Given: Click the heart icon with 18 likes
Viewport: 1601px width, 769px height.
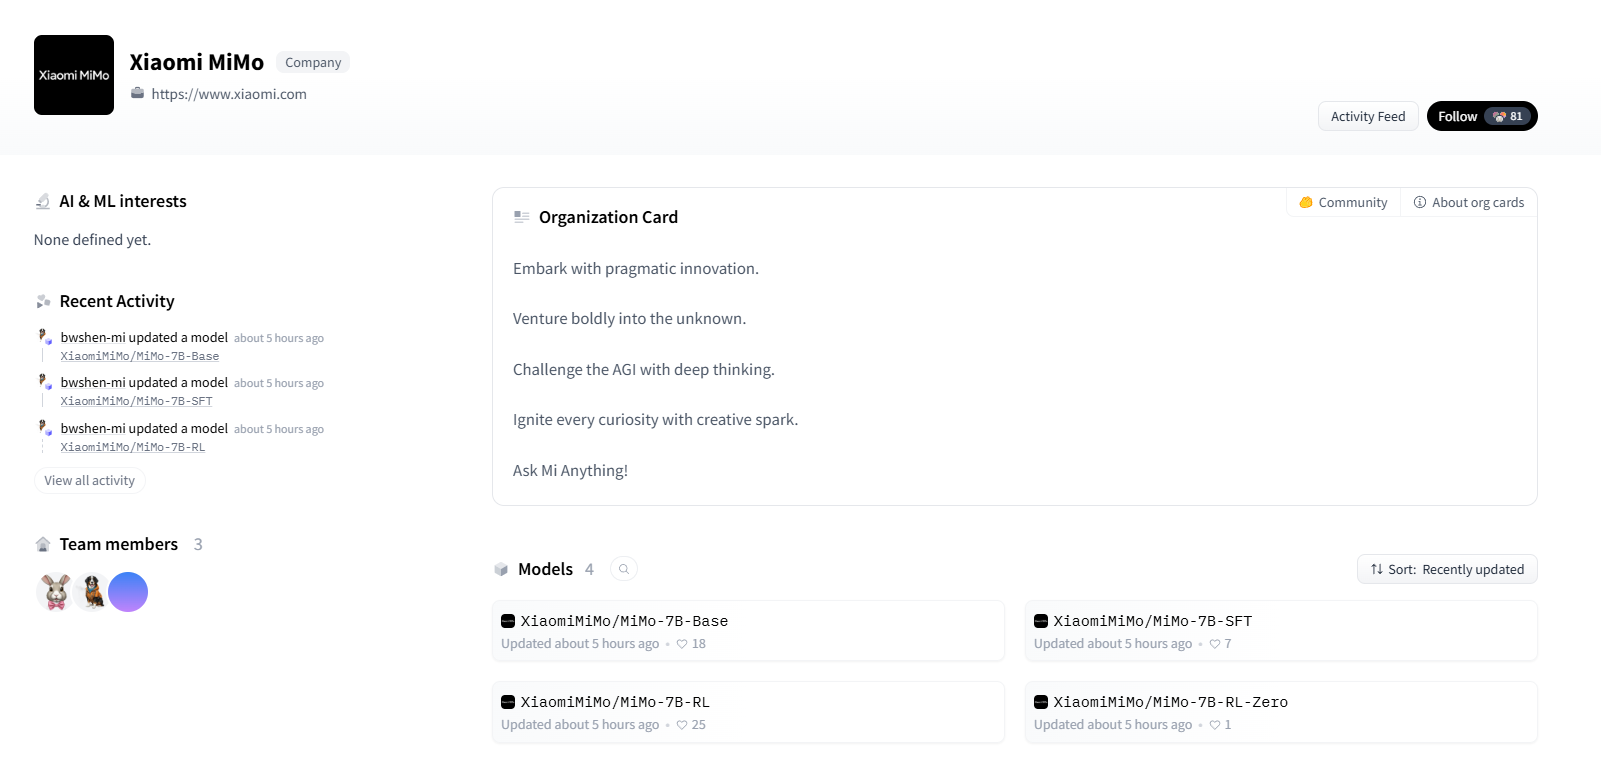Looking at the screenshot, I should point(682,644).
